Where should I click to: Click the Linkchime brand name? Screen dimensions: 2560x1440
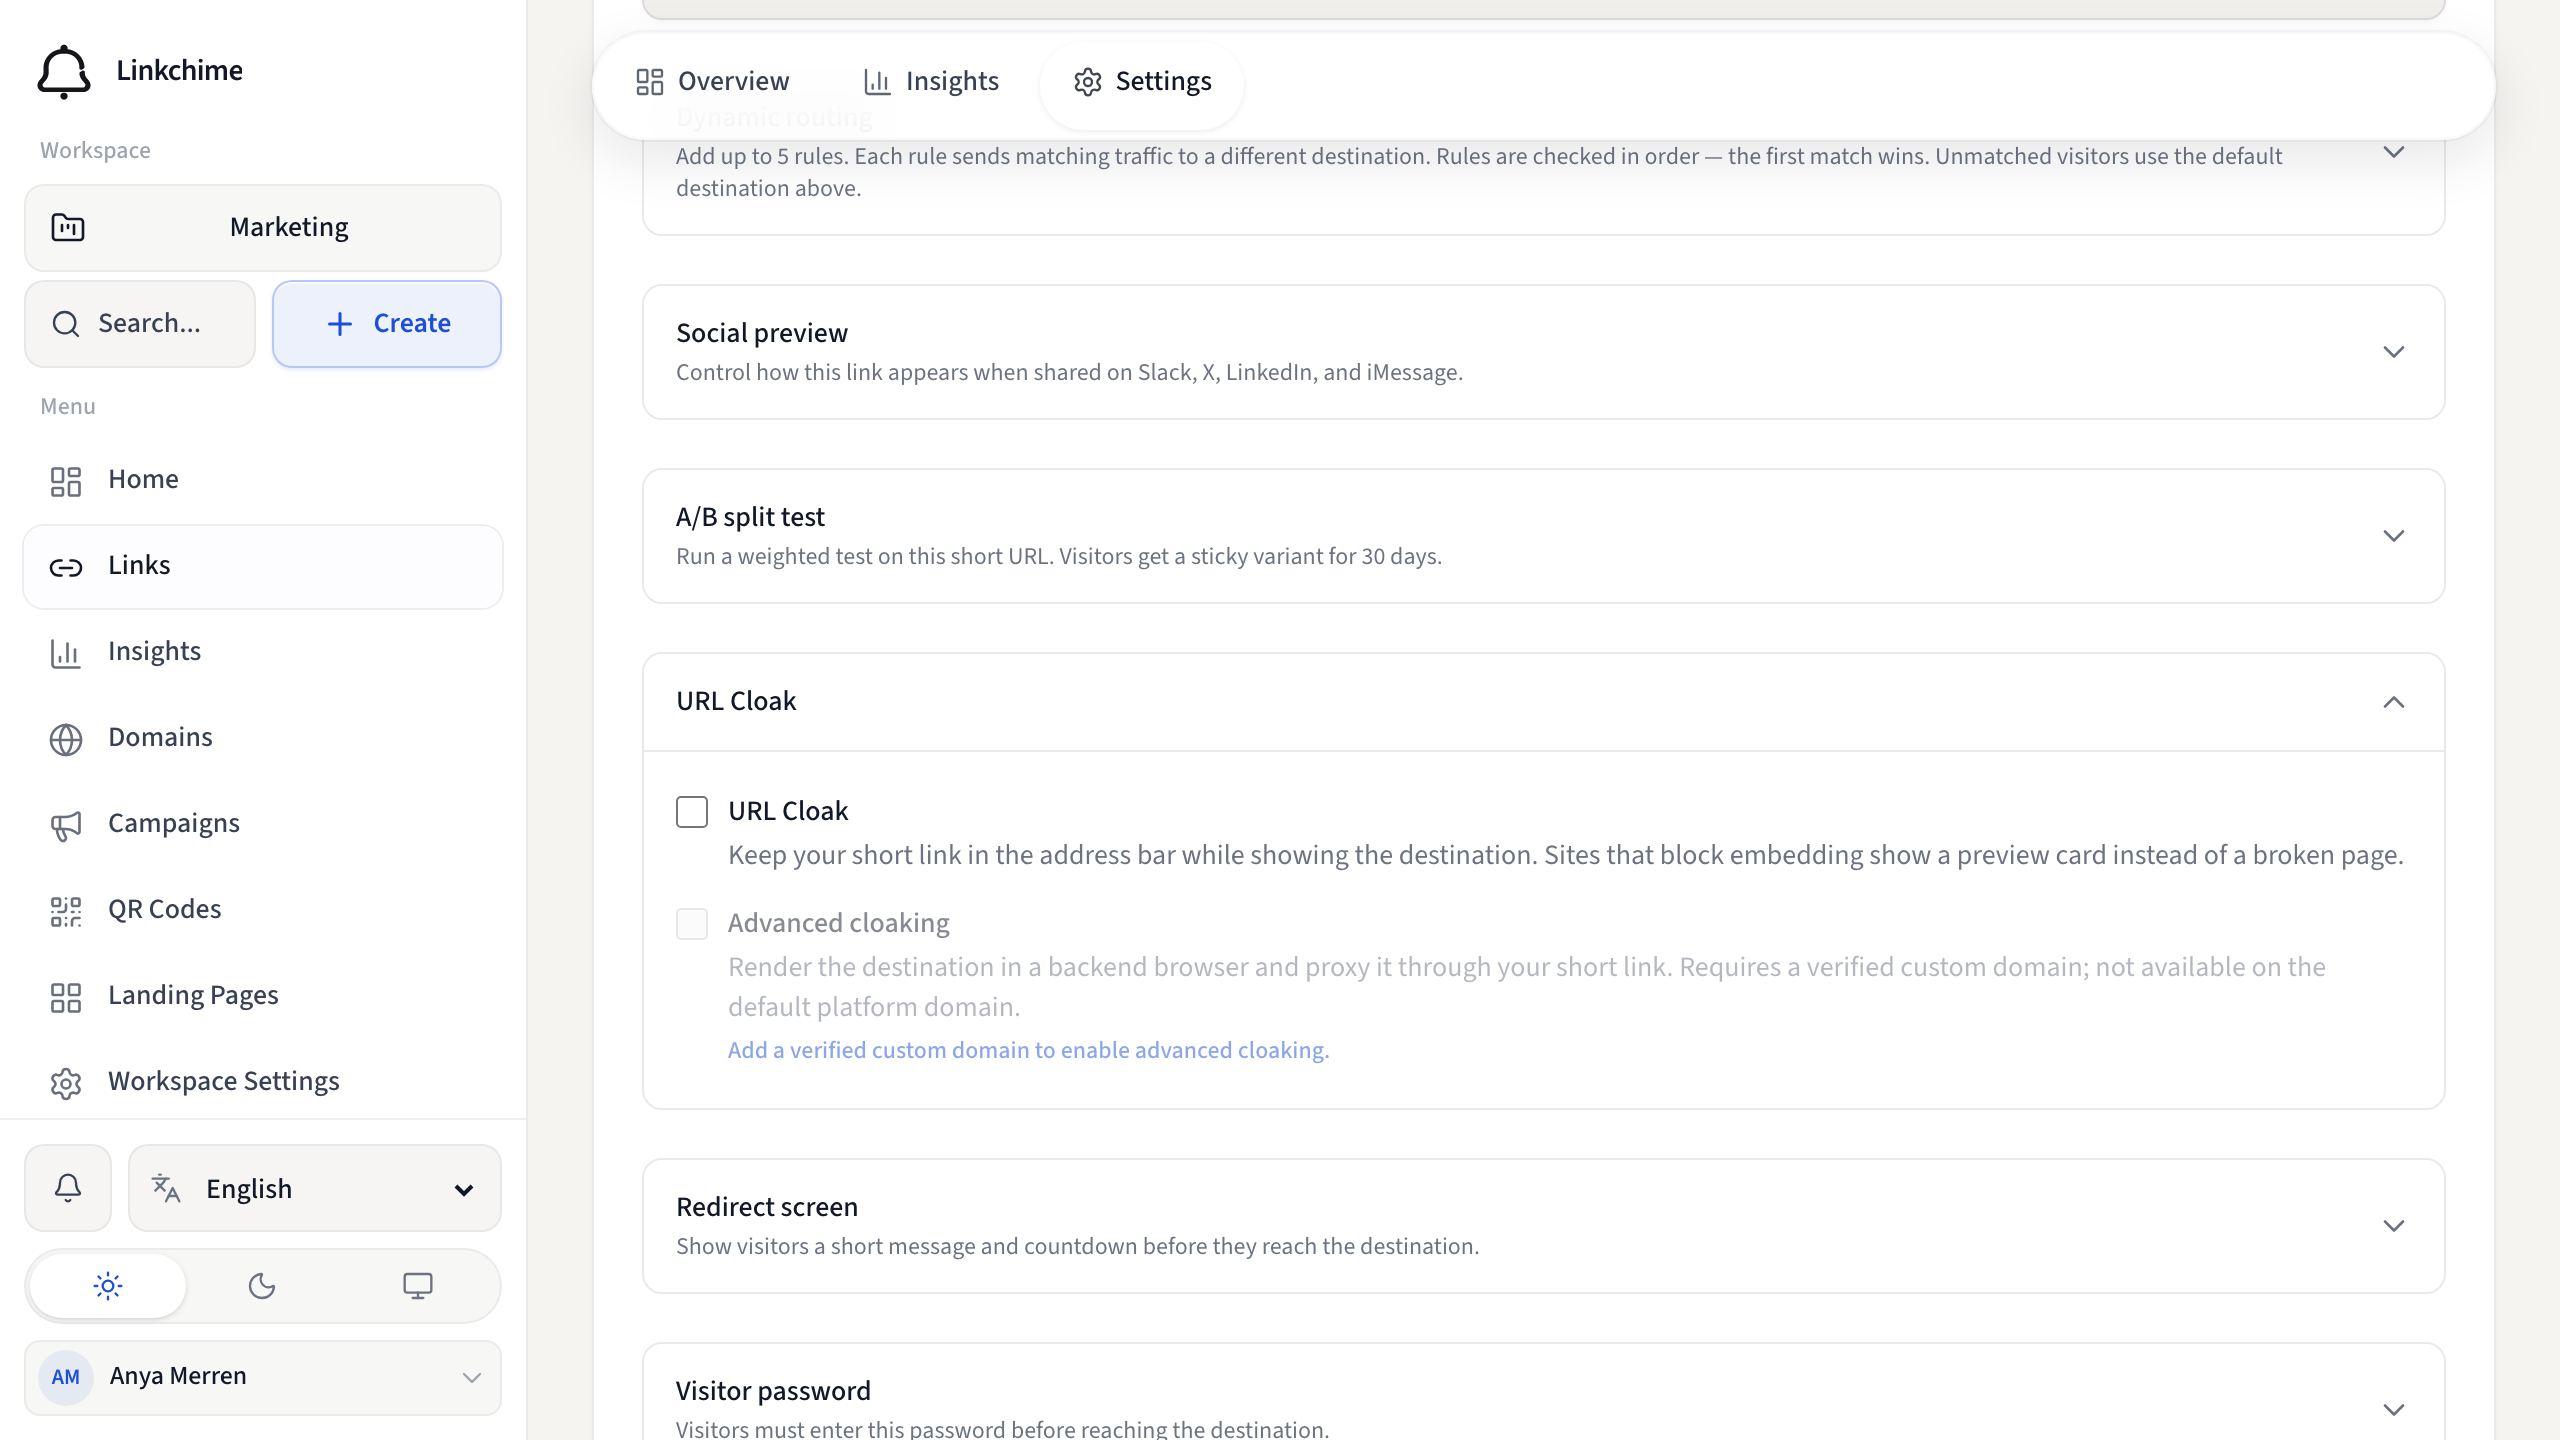pos(180,71)
